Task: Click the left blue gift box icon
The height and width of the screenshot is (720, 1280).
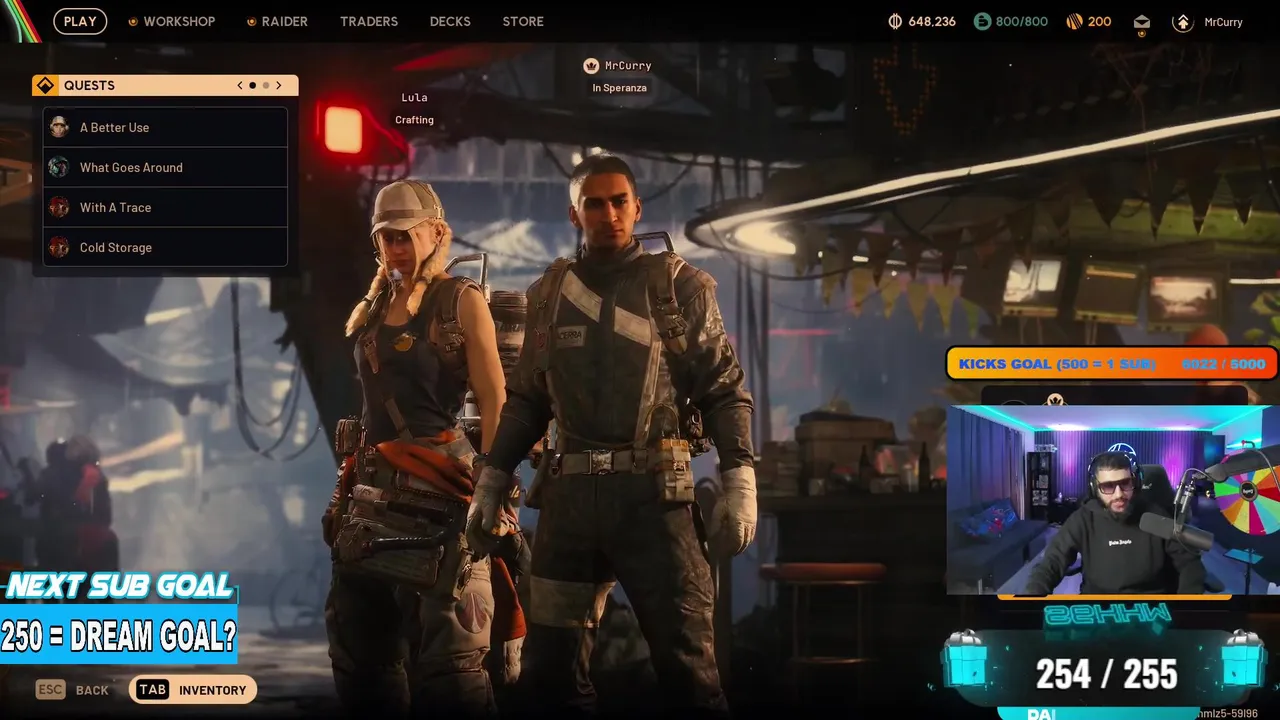Action: tap(966, 660)
